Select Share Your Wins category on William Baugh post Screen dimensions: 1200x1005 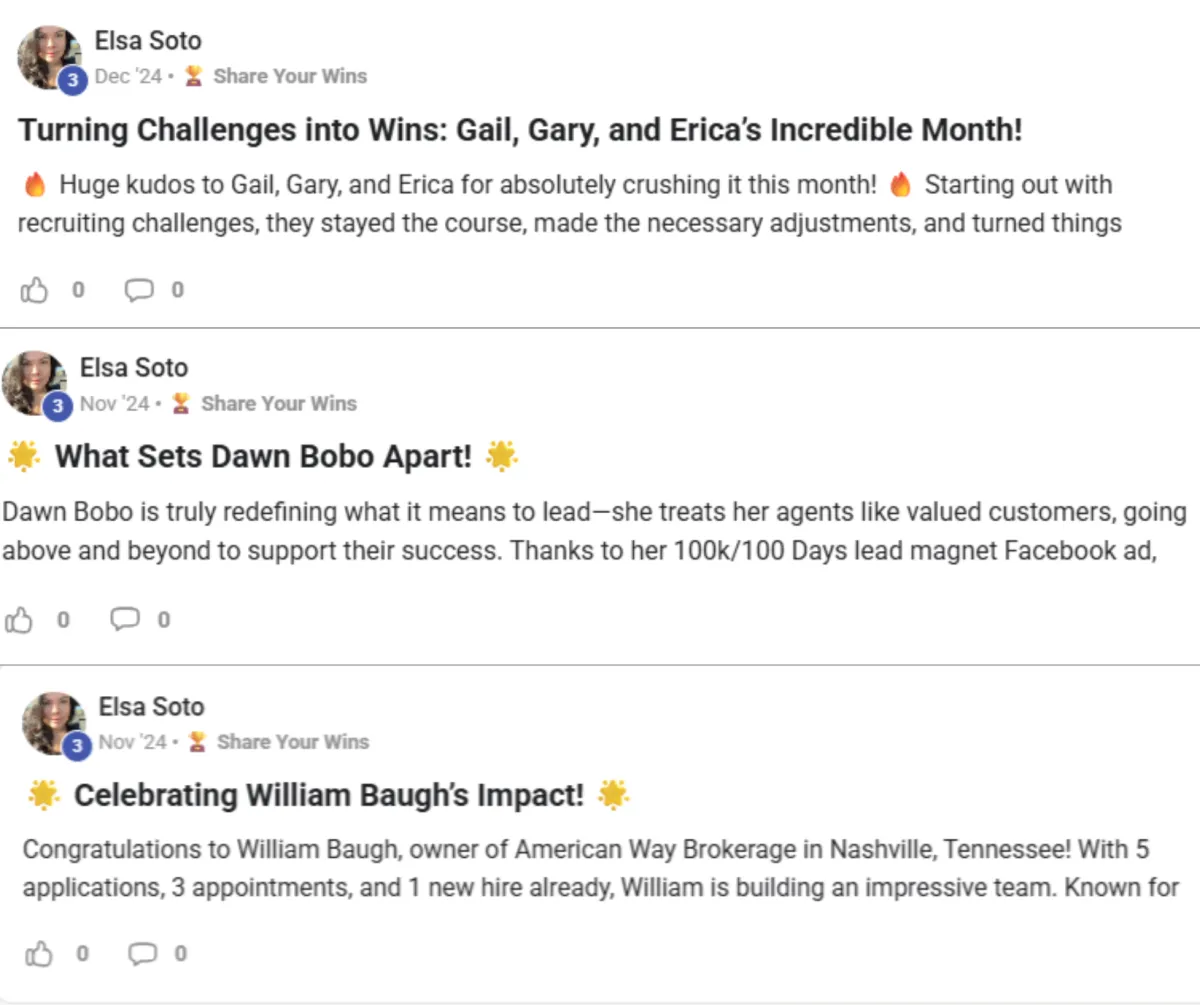click(x=293, y=742)
